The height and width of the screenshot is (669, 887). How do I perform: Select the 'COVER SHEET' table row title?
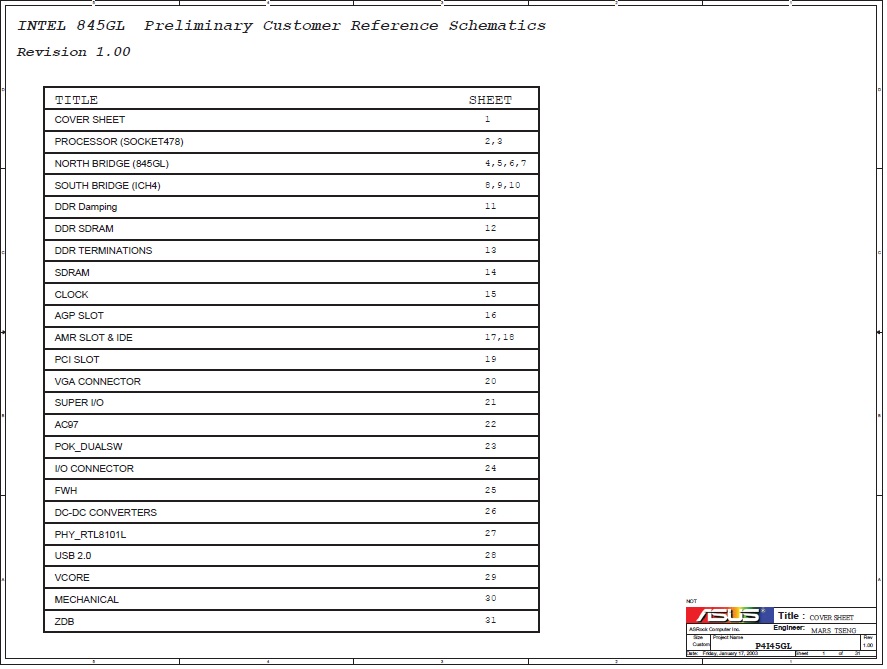pos(89,120)
